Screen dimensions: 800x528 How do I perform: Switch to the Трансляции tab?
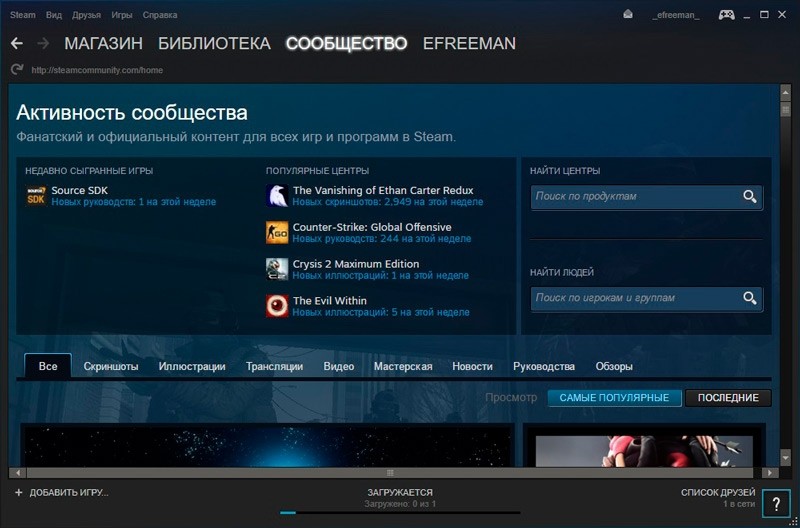[x=274, y=366]
